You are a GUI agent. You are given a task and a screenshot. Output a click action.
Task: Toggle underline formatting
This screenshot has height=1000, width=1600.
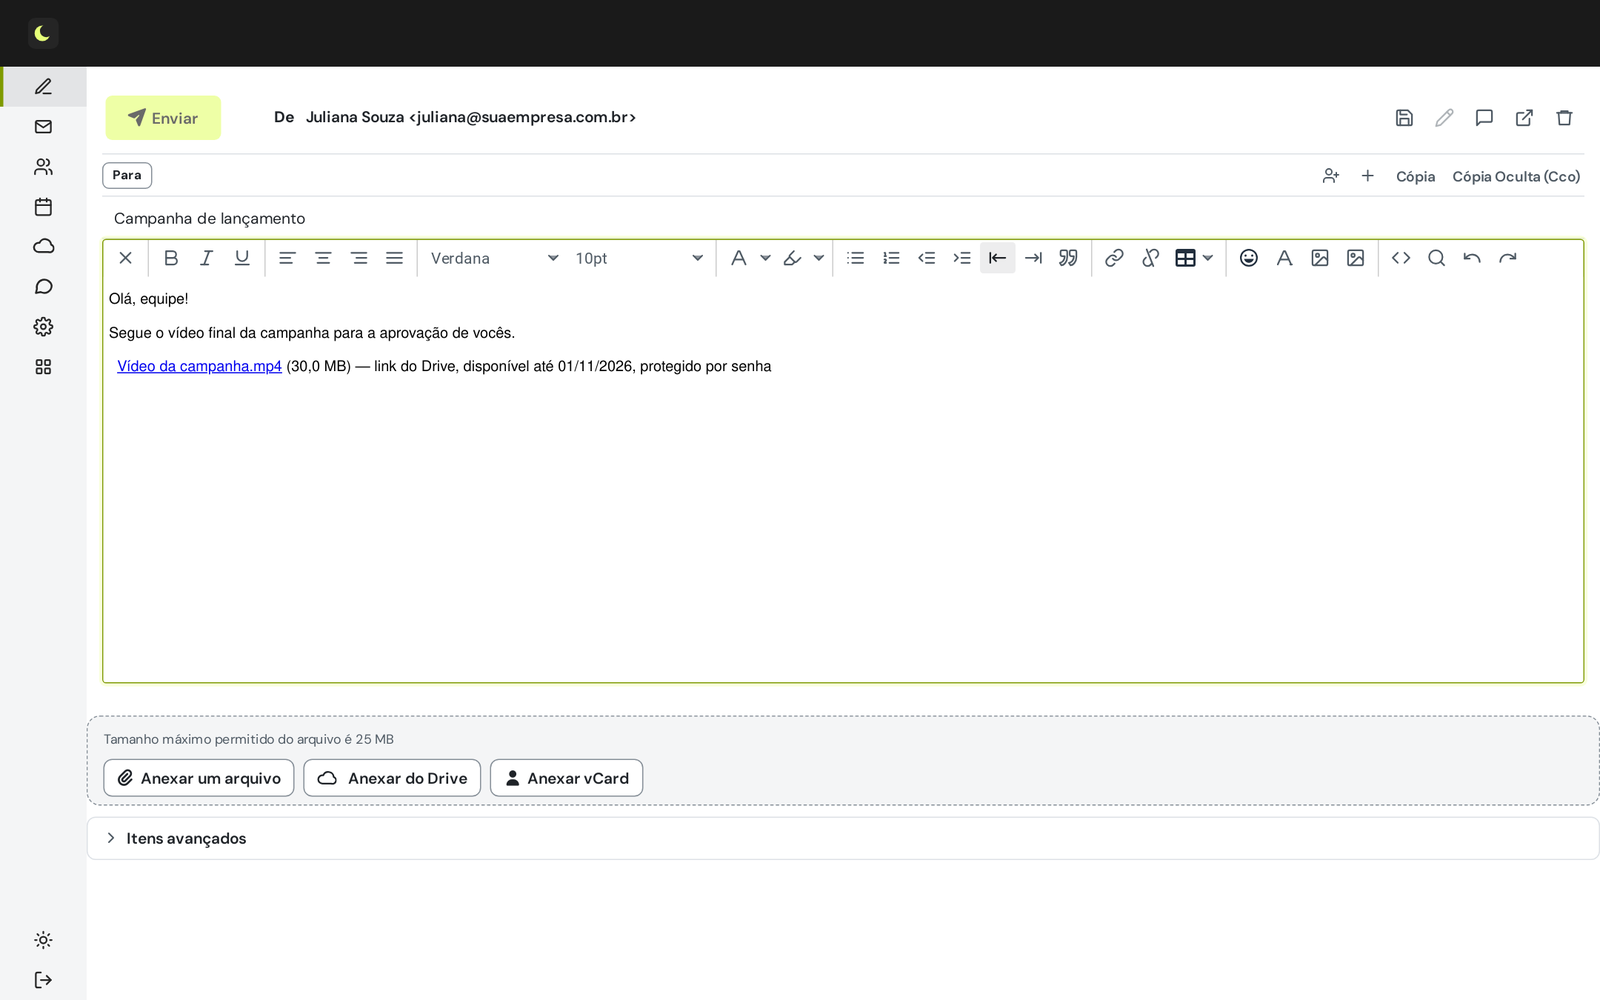tap(242, 258)
